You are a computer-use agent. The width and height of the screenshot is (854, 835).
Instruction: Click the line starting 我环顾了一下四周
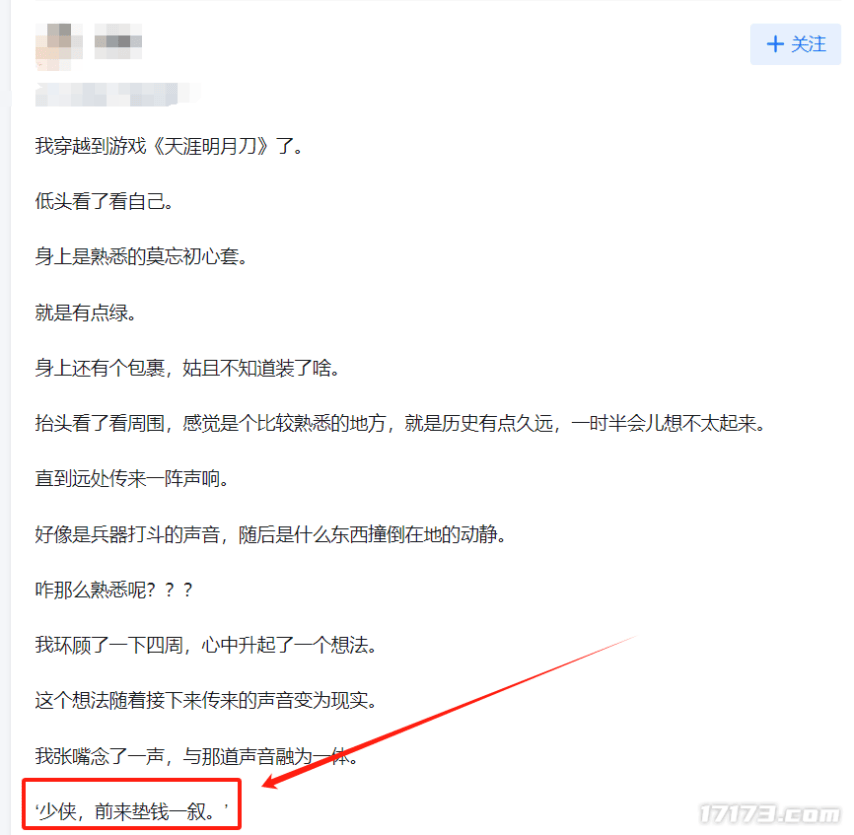click(206, 645)
